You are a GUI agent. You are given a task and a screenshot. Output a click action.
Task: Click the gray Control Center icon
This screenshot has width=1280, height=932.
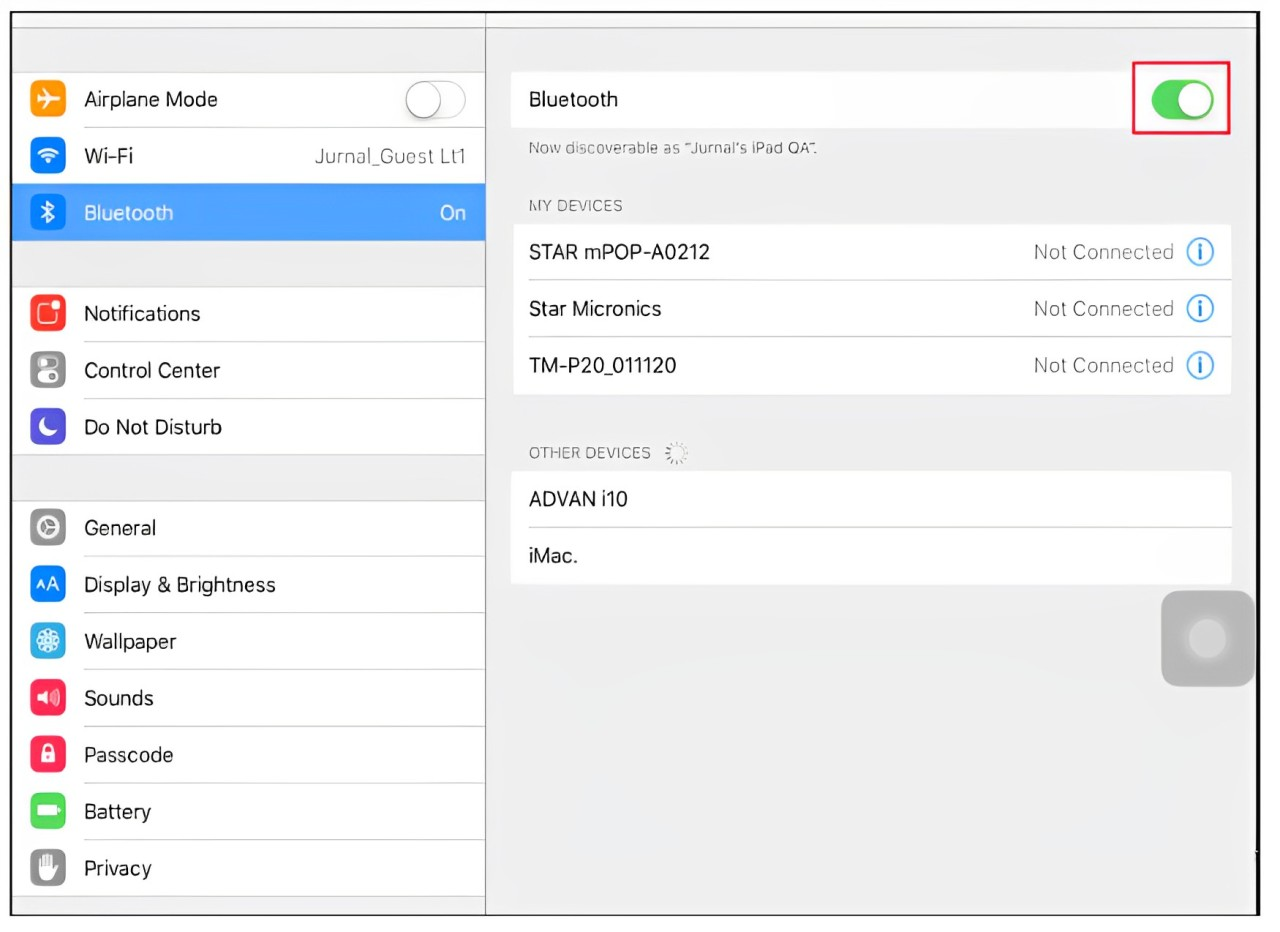pyautogui.click(x=48, y=370)
